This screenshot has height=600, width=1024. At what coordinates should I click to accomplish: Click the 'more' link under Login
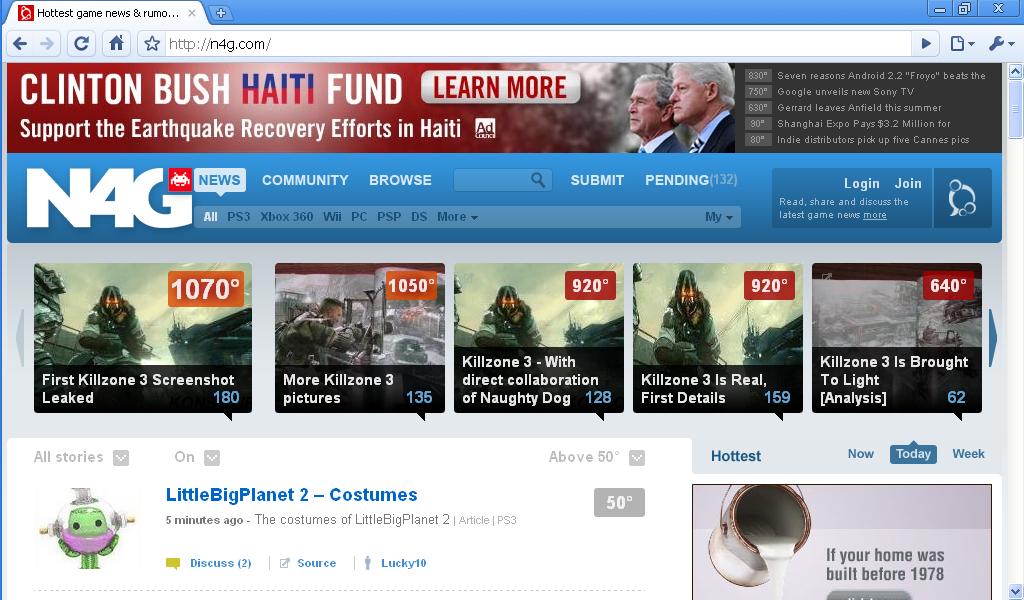point(874,215)
